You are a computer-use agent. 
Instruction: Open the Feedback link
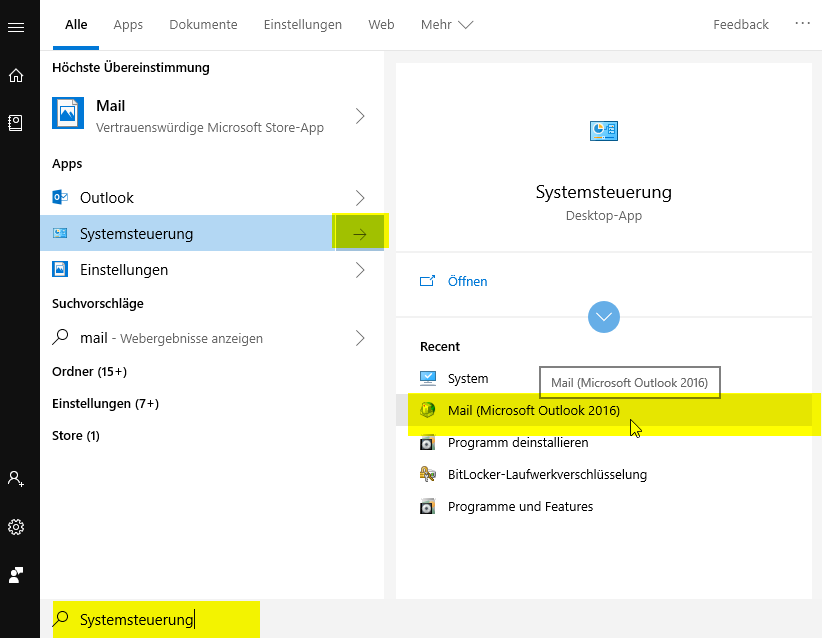point(741,24)
